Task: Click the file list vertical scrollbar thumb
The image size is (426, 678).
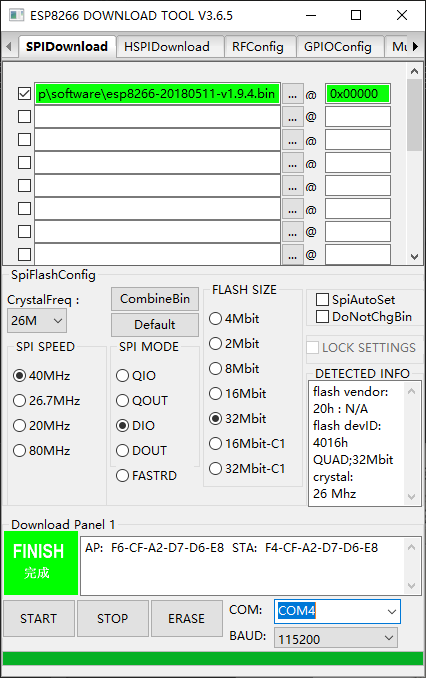Action: pos(414,114)
